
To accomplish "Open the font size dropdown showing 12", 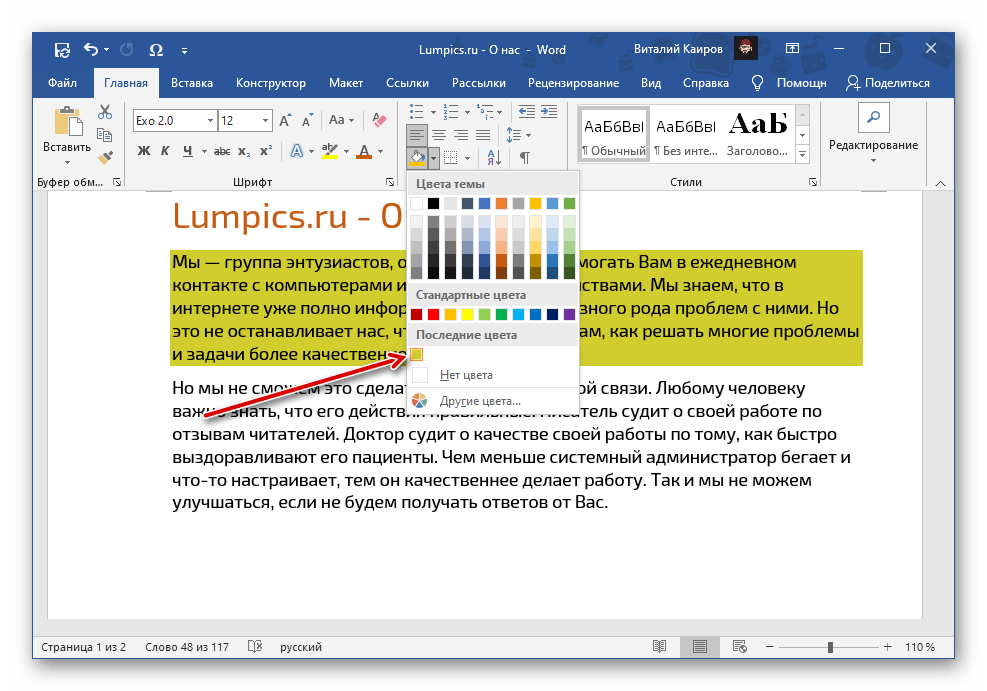I will coord(265,121).
